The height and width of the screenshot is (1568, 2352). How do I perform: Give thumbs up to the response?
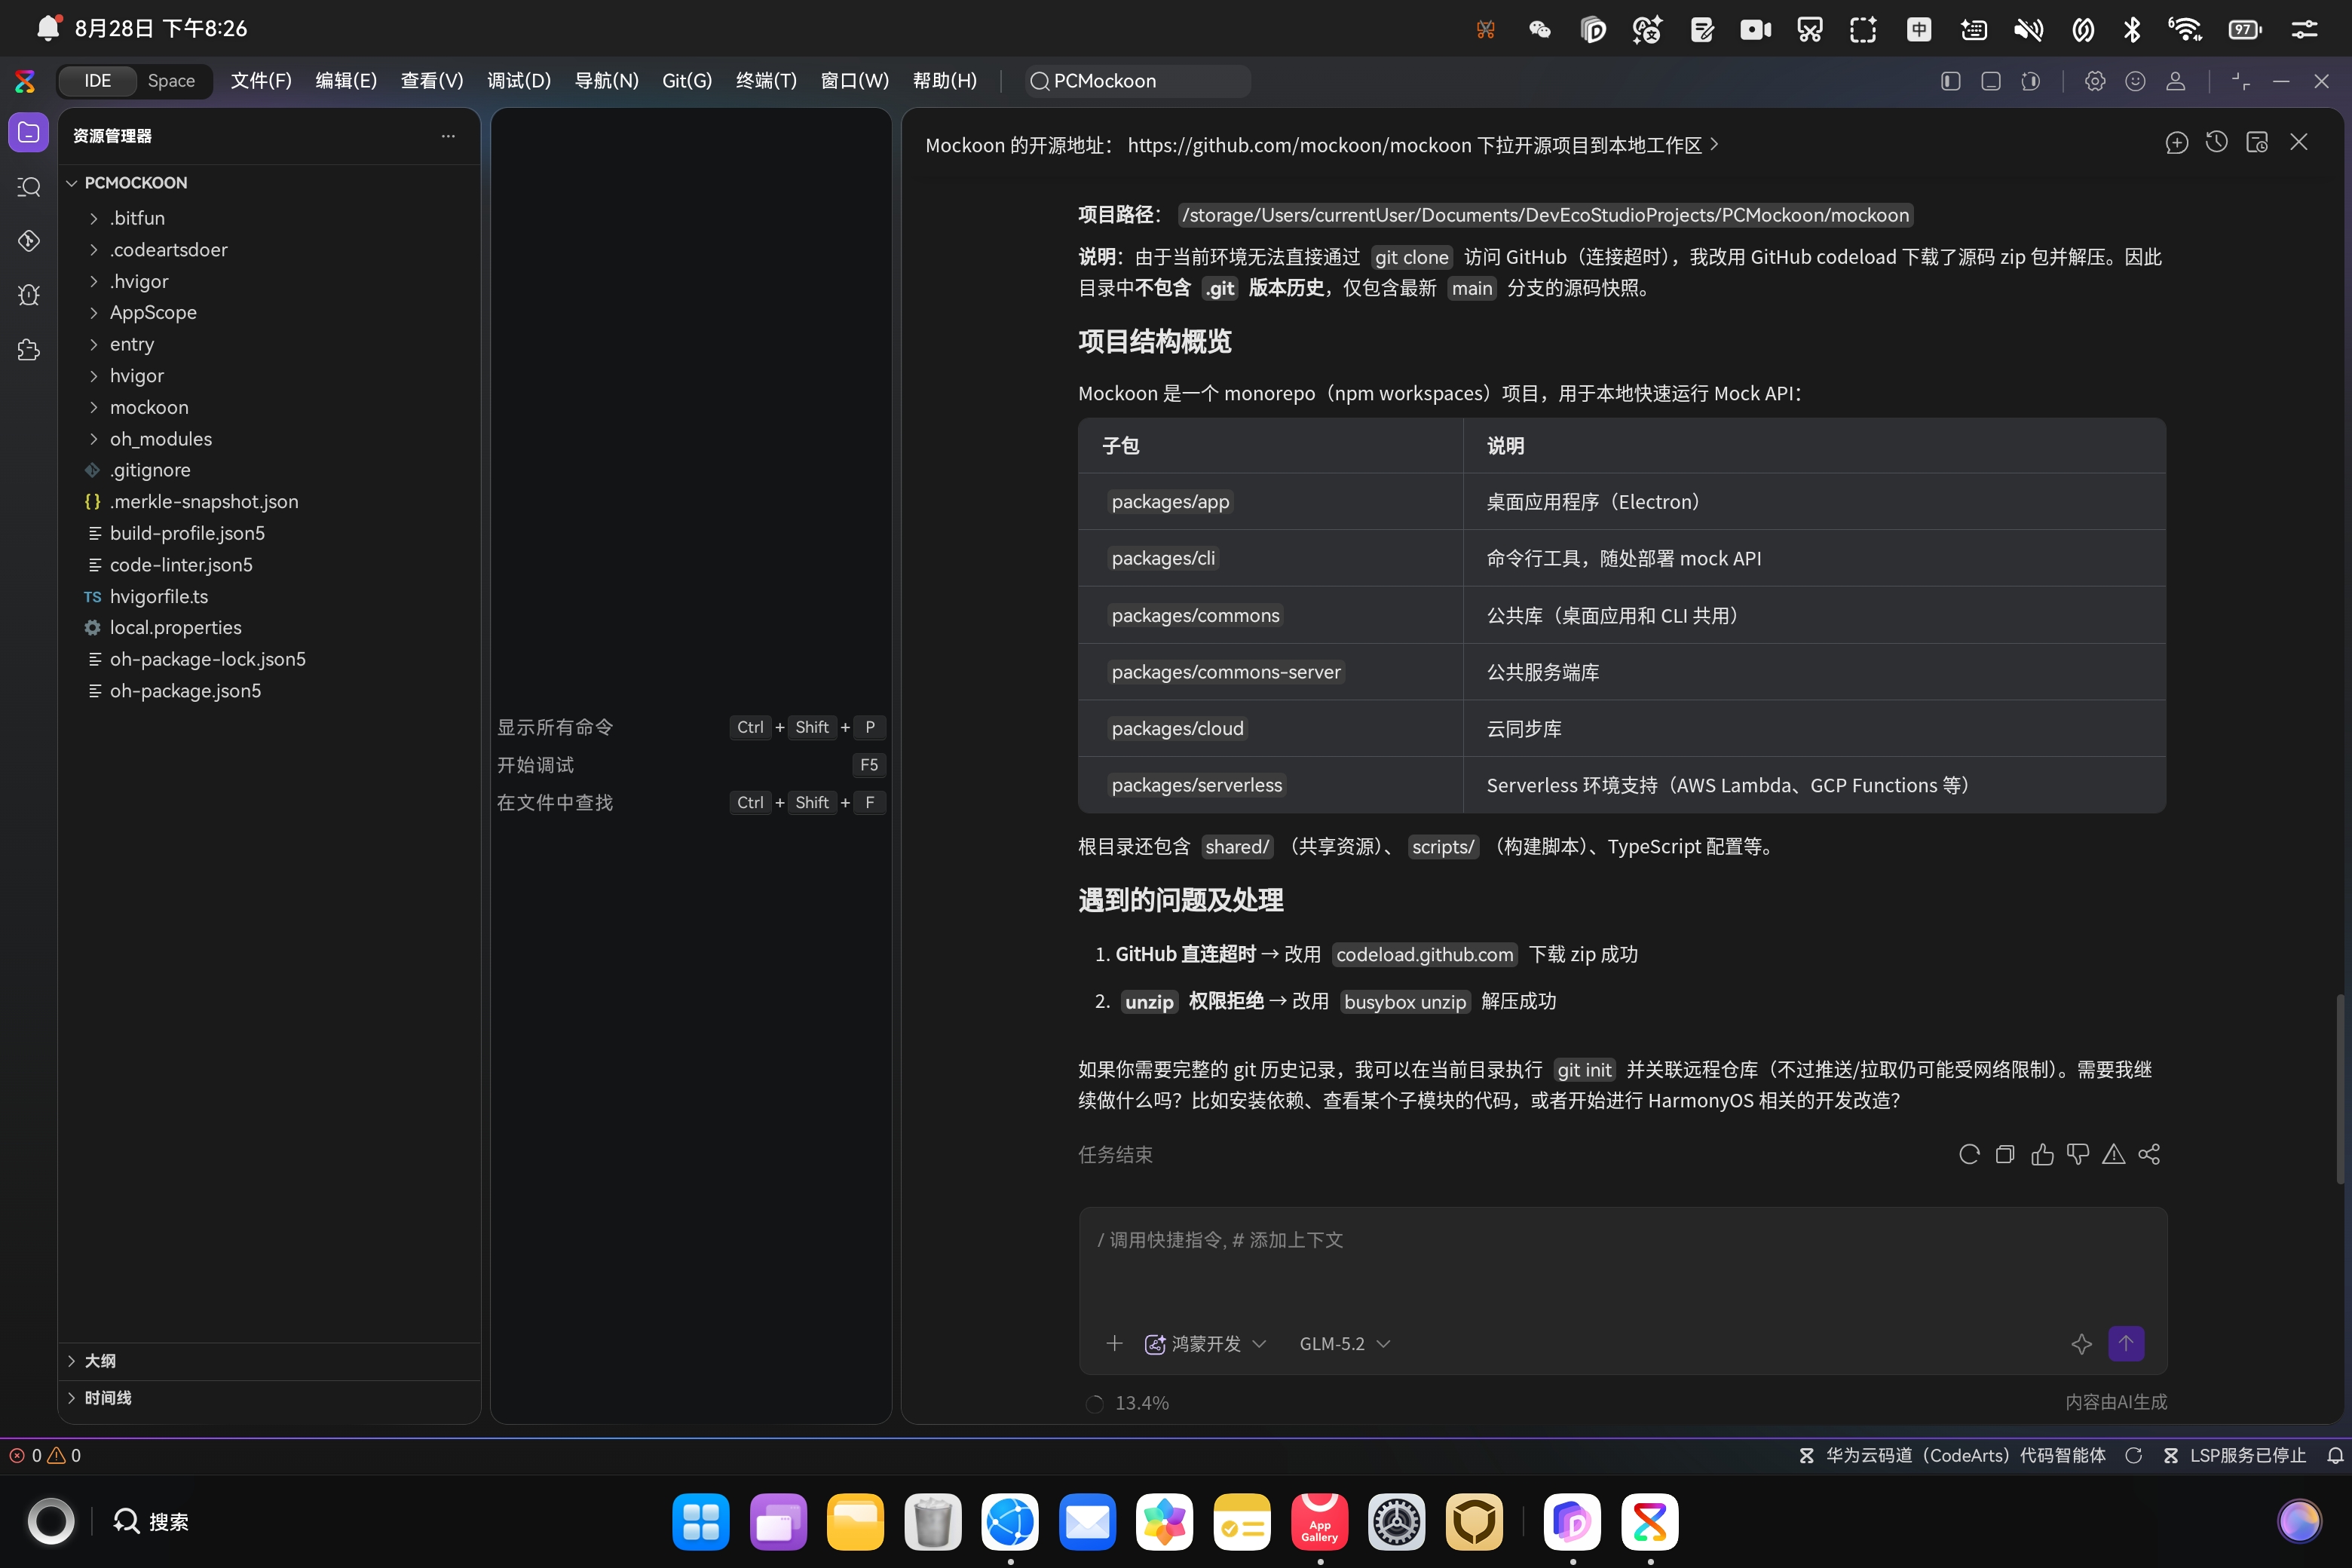tap(2042, 1154)
